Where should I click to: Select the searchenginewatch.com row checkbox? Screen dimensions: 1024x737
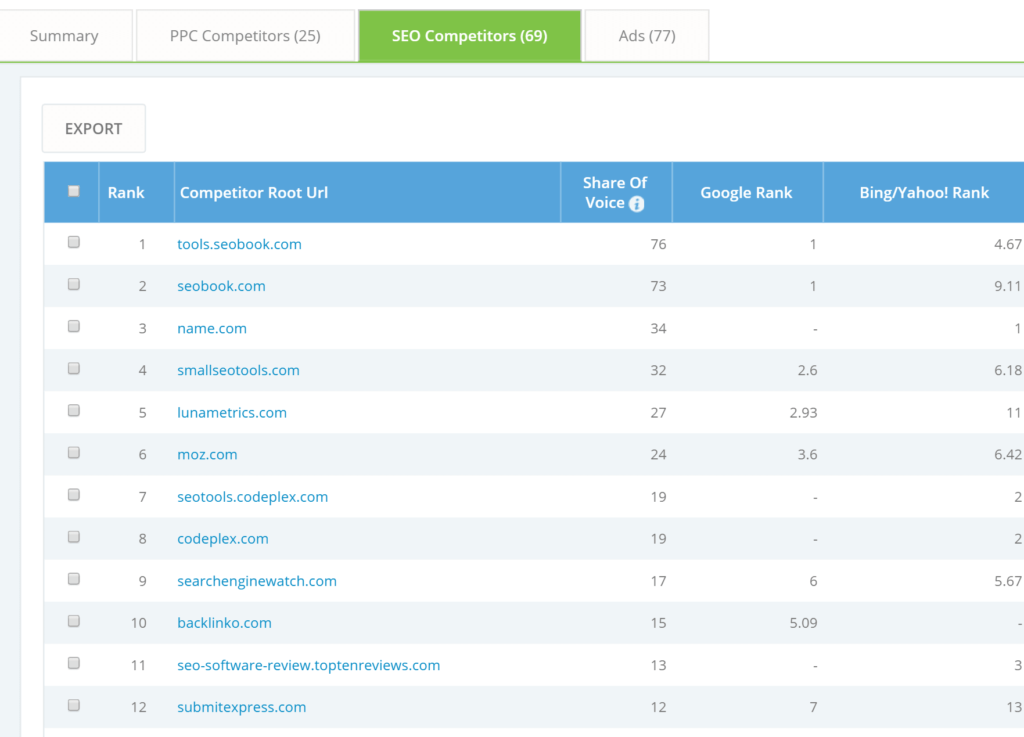74,579
